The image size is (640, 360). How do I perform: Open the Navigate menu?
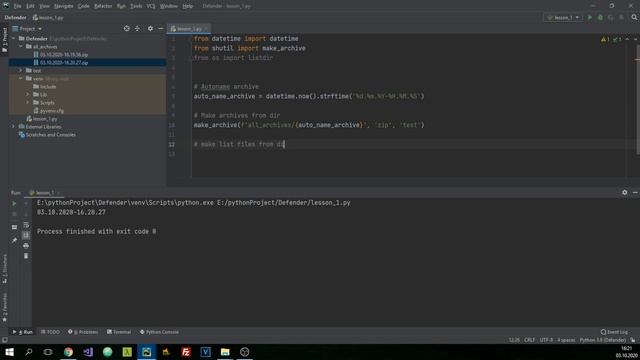tap(63, 6)
